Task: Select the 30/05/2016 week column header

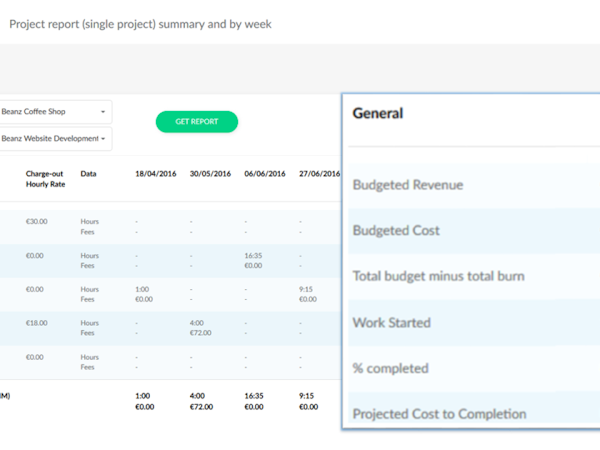Action: (x=210, y=174)
